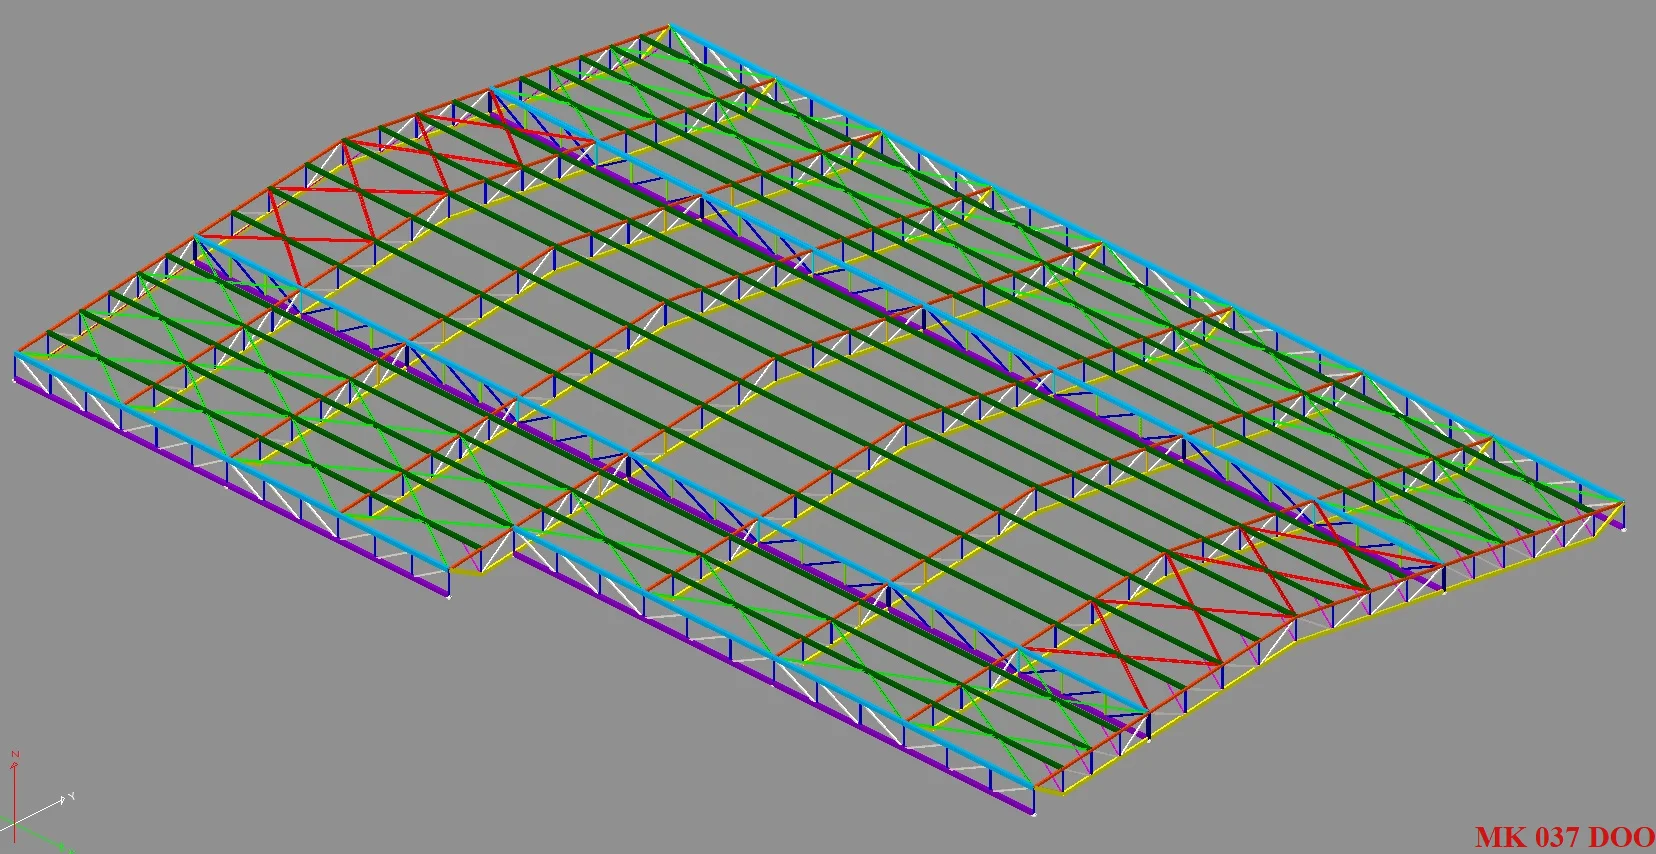Select the purple front-edge beam right of the notch
The height and width of the screenshot is (854, 1656).
coord(770,682)
